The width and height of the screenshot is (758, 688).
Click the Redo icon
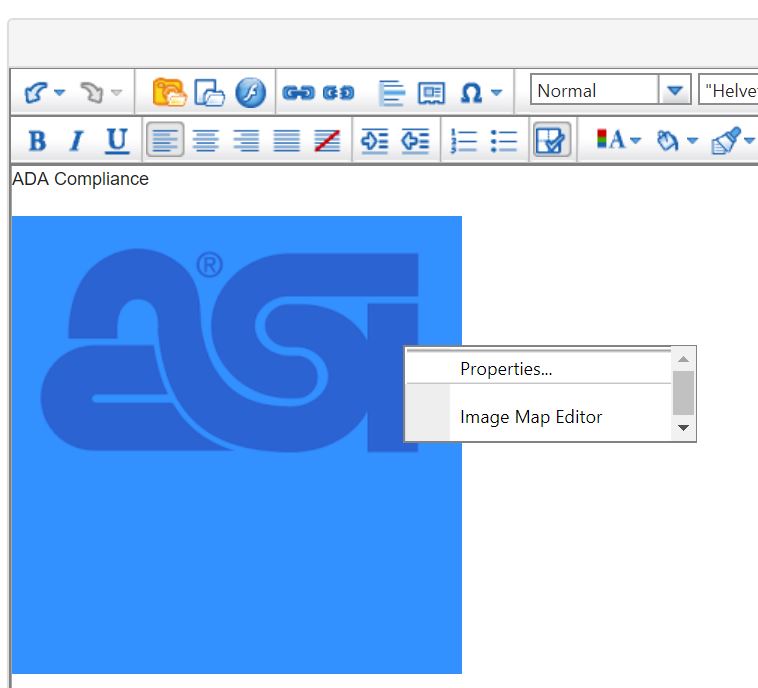(92, 92)
